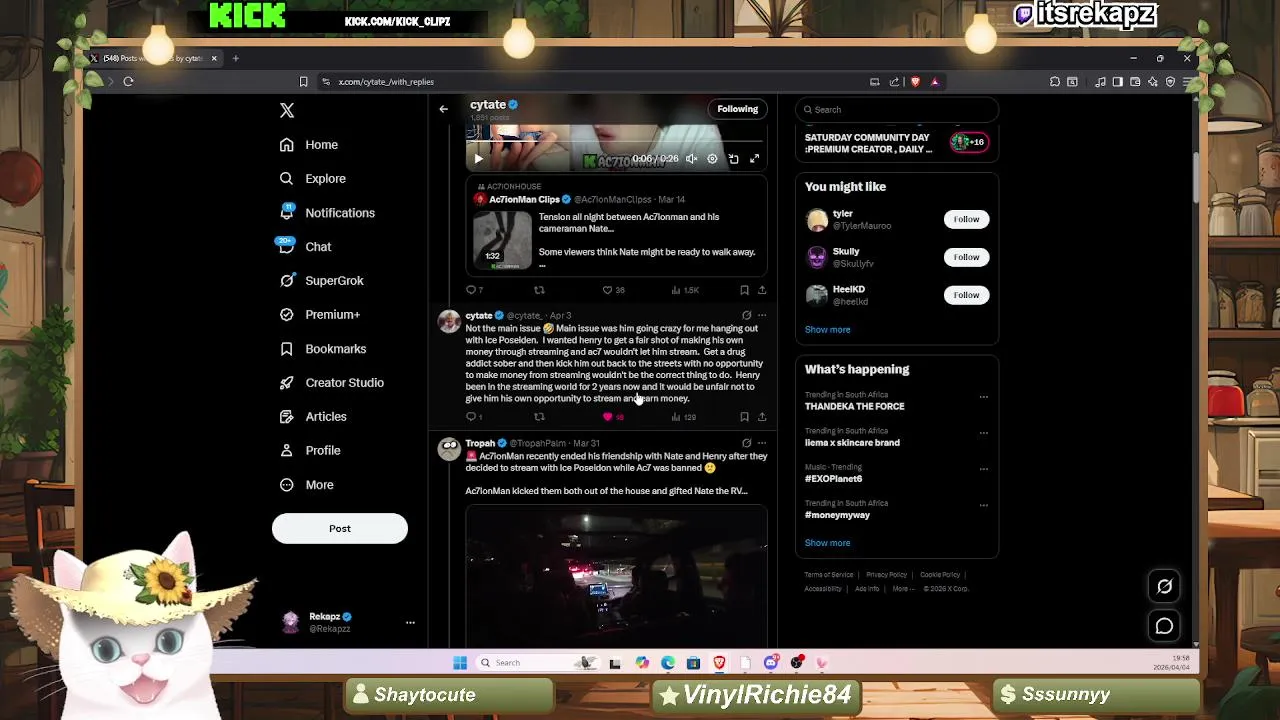Open Articles in the sidebar
The image size is (1280, 720).
(x=313, y=417)
